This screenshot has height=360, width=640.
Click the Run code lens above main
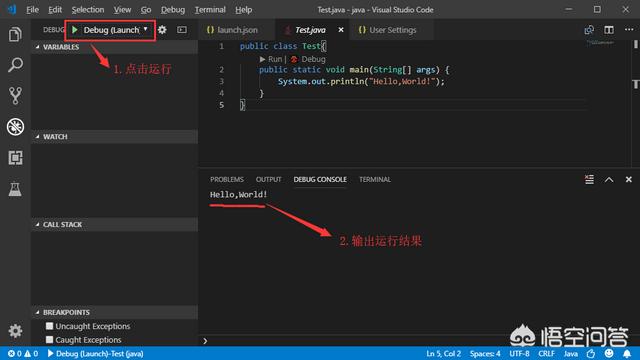tap(271, 59)
